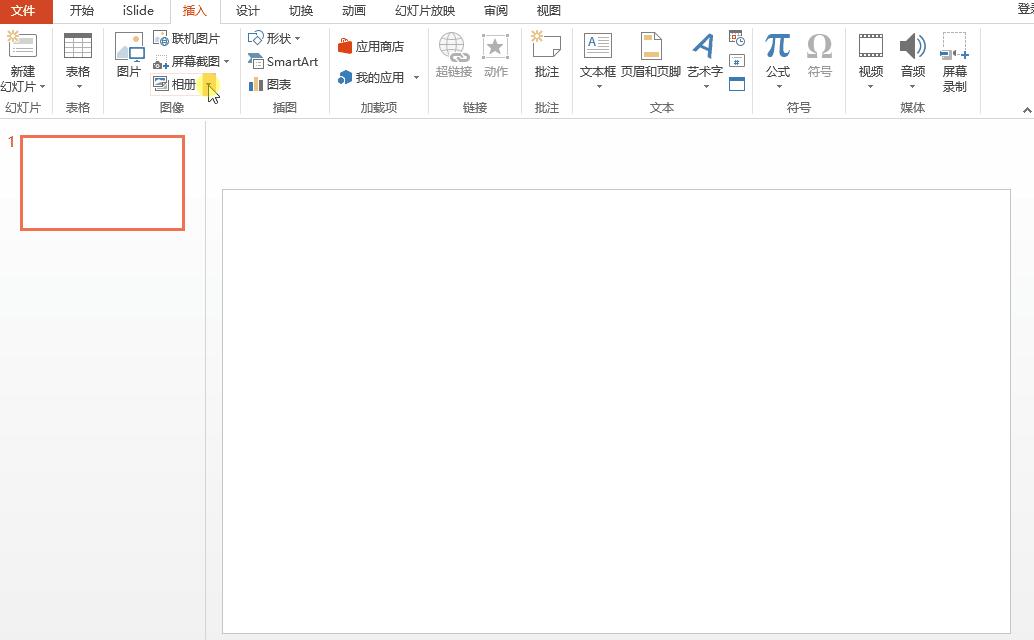Select slide 1 thumbnail in the panel
The width and height of the screenshot is (1034, 640).
point(102,182)
